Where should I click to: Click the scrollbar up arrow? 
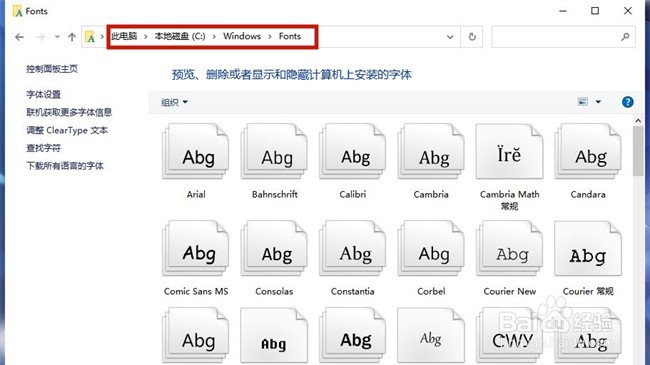coord(638,120)
